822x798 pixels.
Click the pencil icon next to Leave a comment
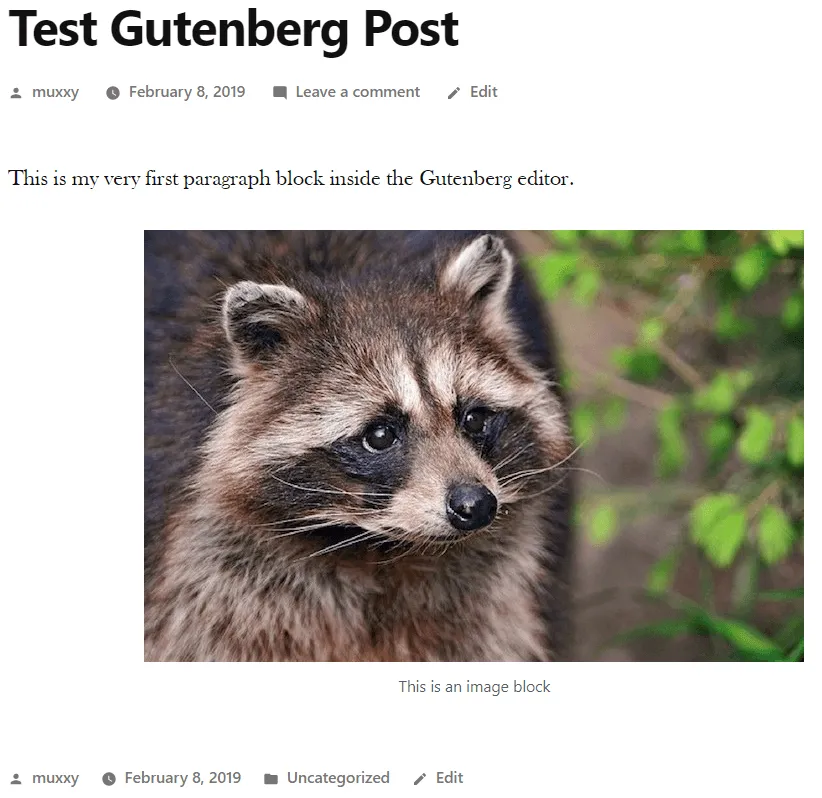(454, 93)
